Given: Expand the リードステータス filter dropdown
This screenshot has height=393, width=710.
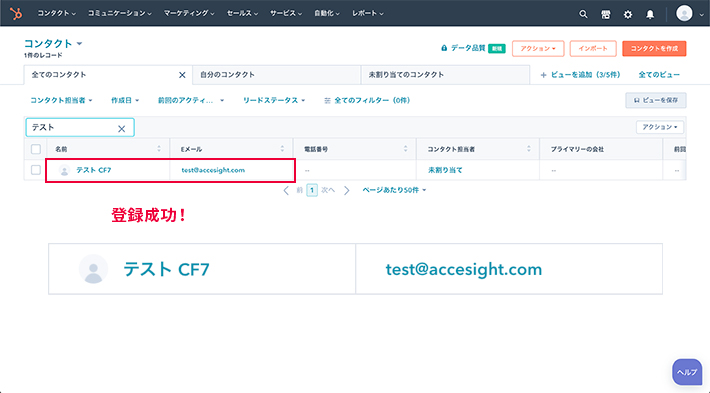Looking at the screenshot, I should 274,101.
